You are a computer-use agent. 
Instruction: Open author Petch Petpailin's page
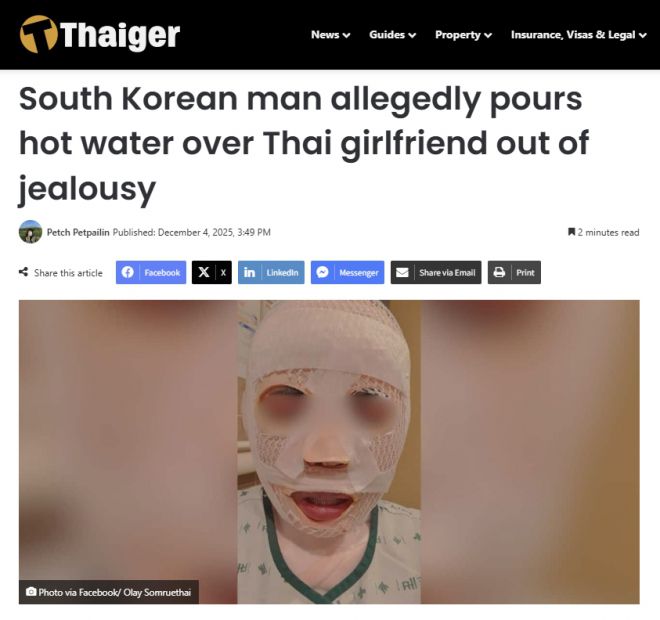(x=78, y=232)
